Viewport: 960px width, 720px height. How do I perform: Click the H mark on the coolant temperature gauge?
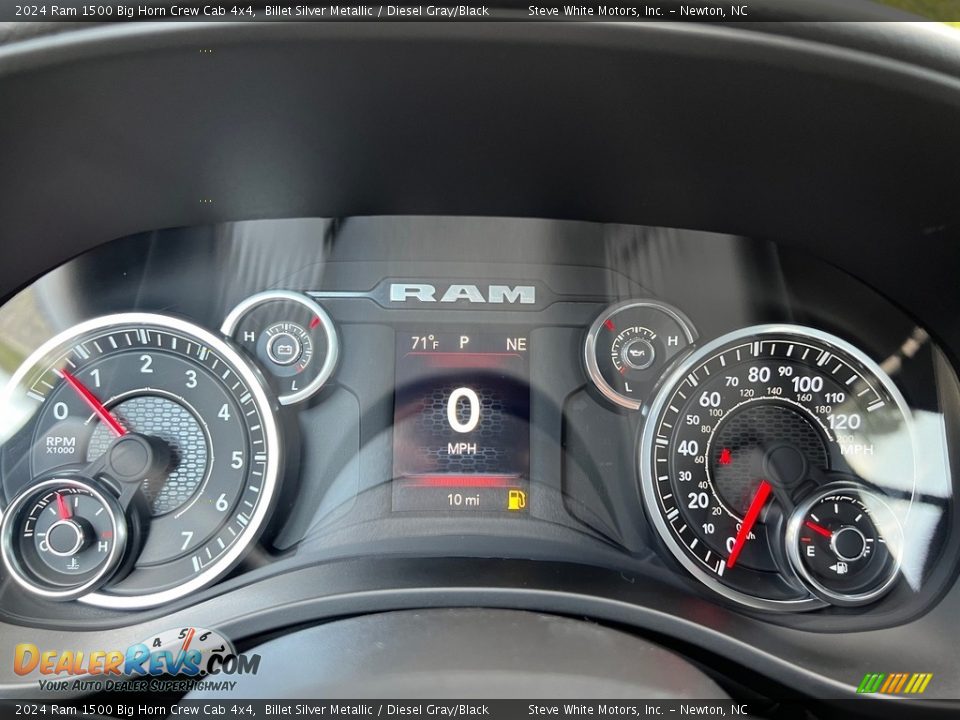point(102,546)
